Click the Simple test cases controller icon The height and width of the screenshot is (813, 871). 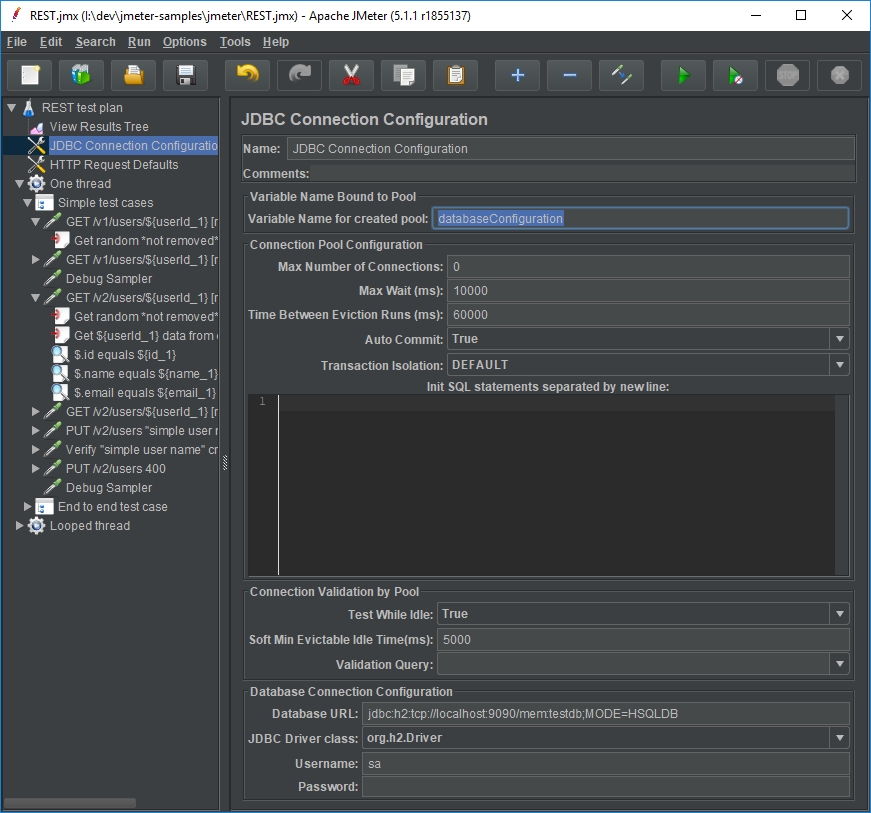click(x=44, y=203)
